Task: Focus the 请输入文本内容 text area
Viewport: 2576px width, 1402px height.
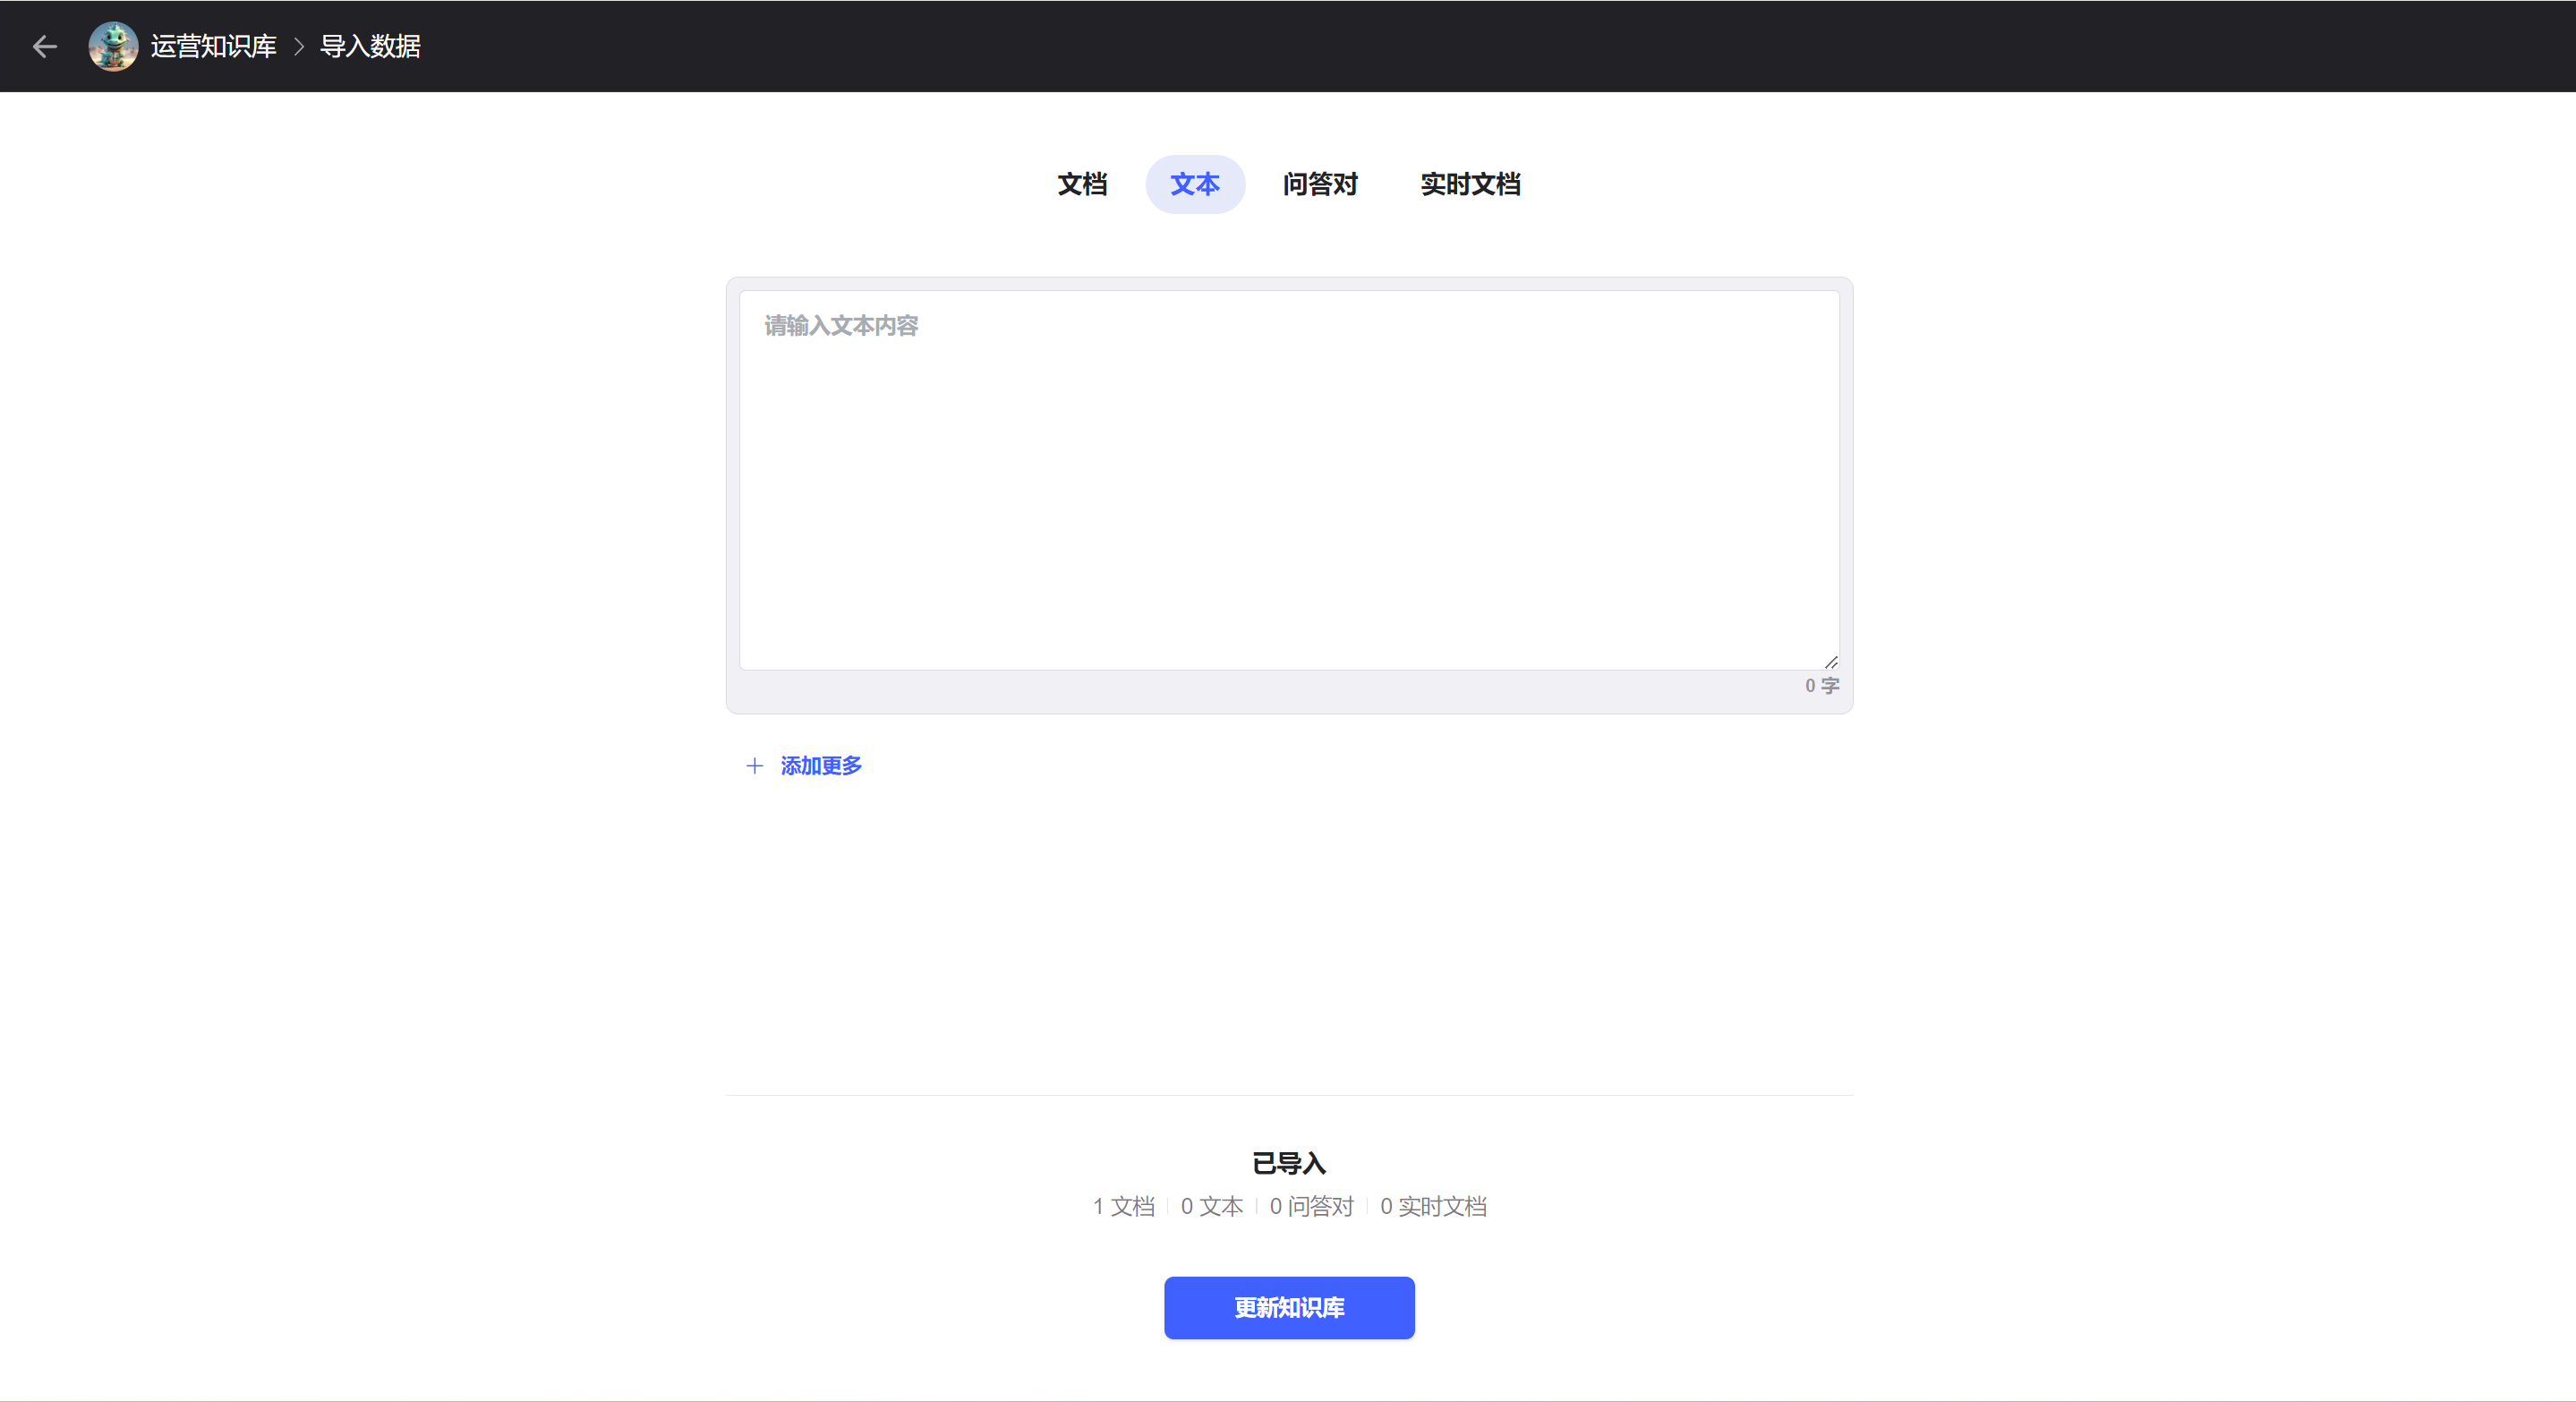Action: [1288, 480]
